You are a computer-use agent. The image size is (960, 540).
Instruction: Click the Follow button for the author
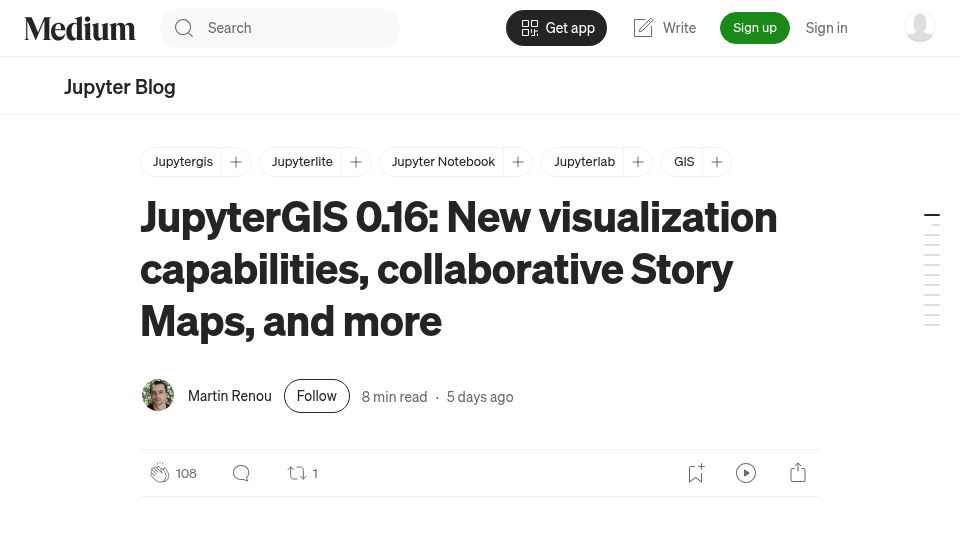[x=317, y=396]
